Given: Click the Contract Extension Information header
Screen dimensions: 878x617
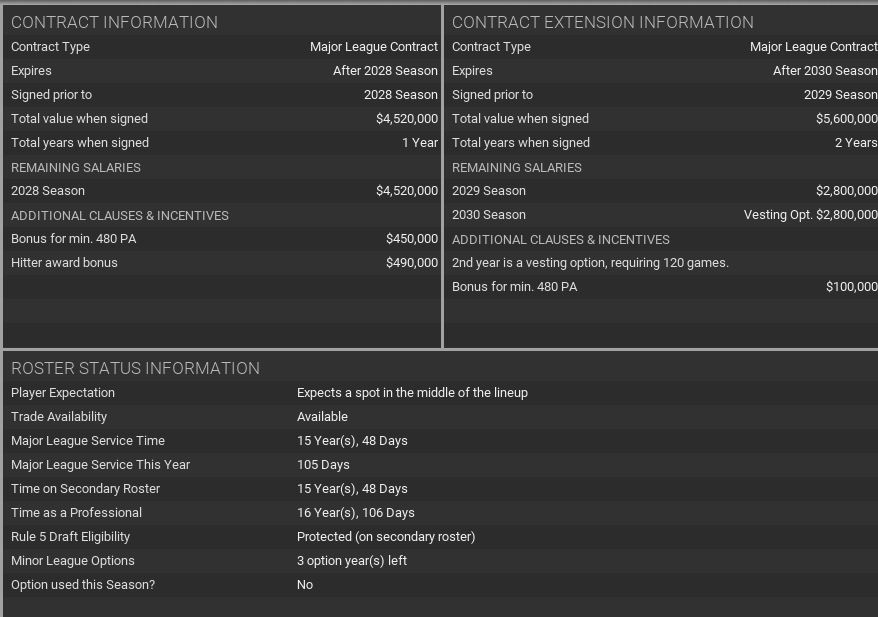Looking at the screenshot, I should 602,22.
